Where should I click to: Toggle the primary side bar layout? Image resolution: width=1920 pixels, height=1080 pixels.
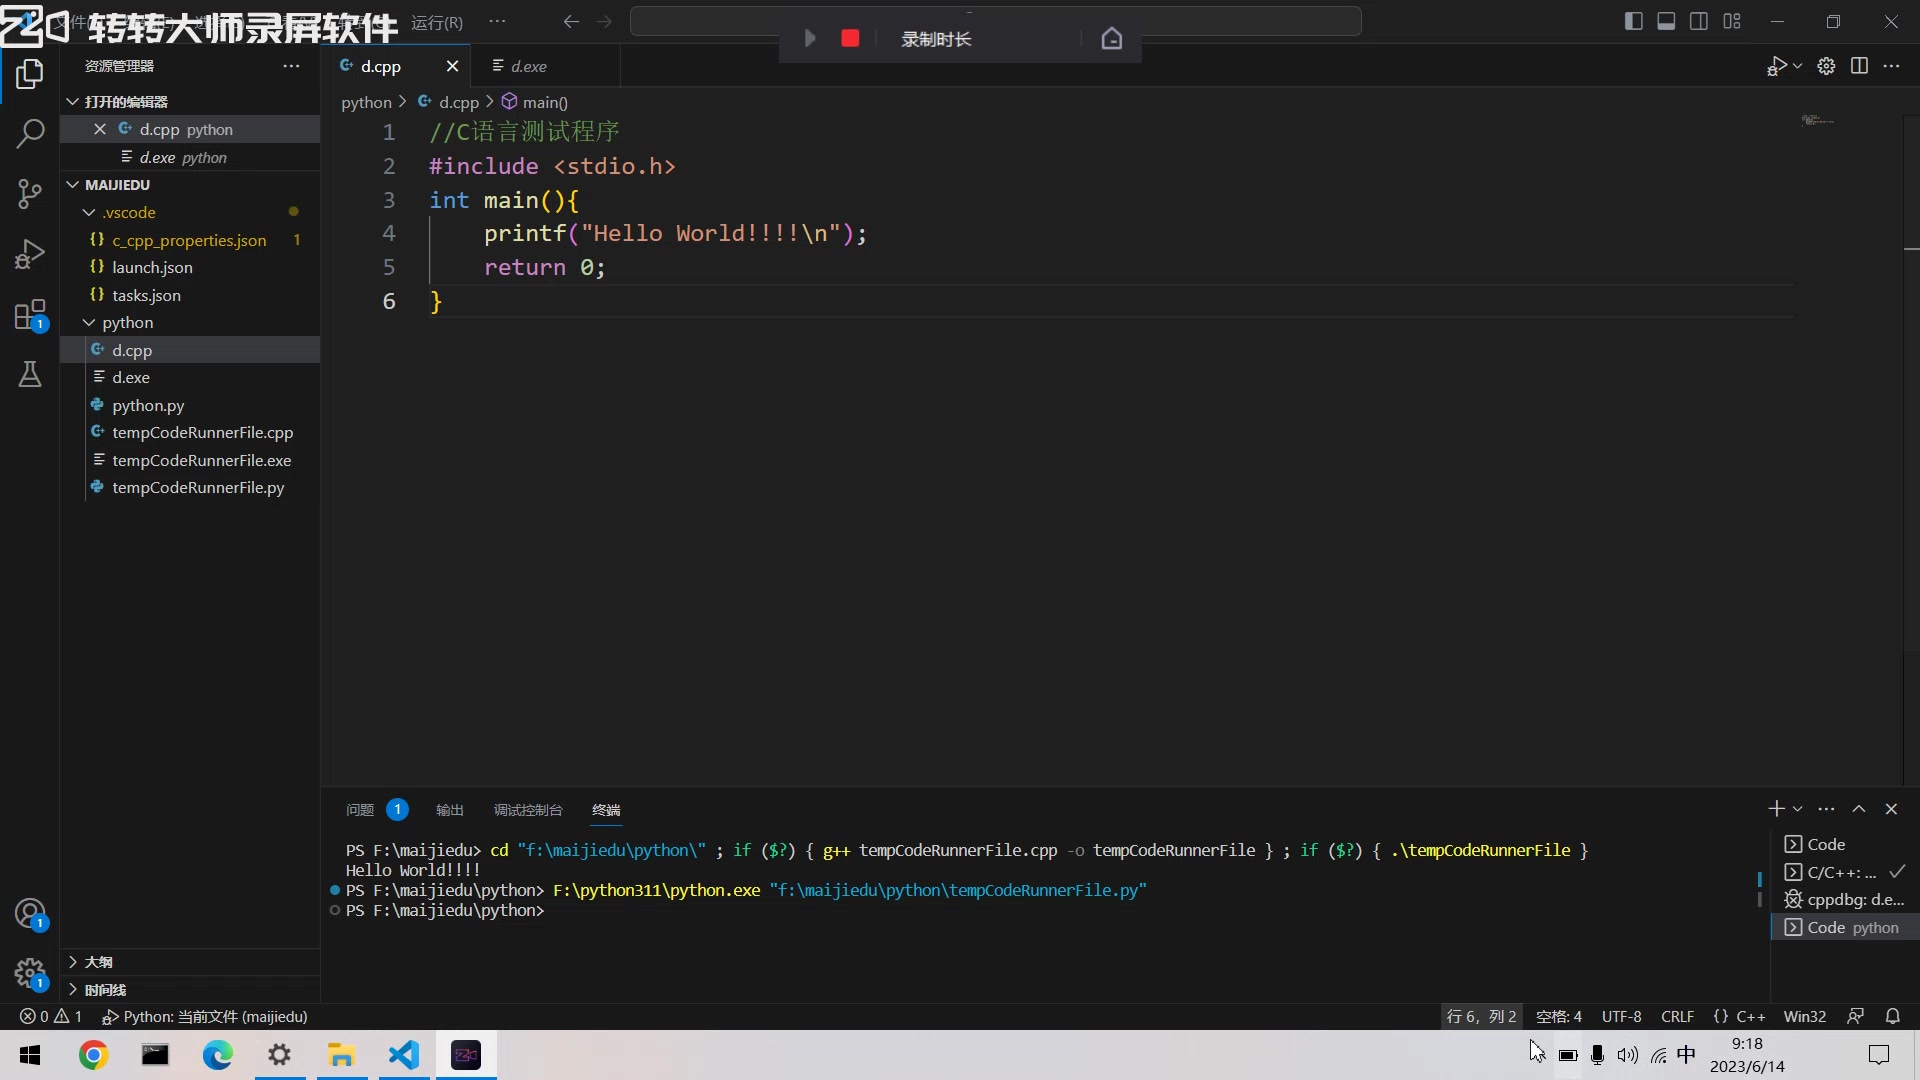point(1634,21)
